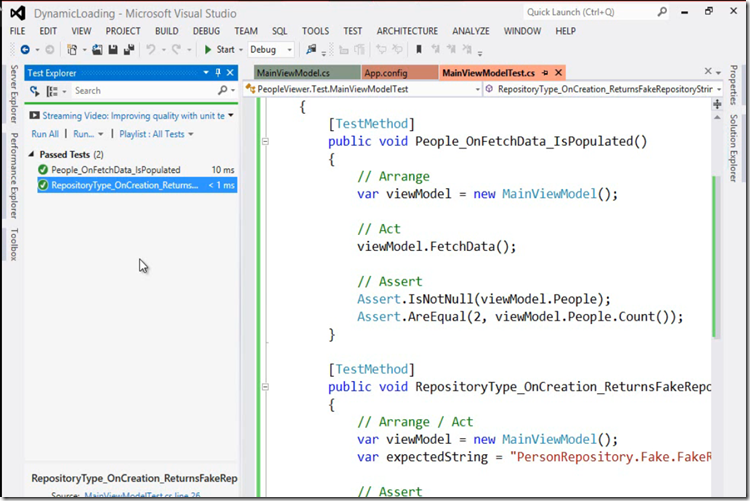Open the Server Explorer side tab

click(14, 94)
